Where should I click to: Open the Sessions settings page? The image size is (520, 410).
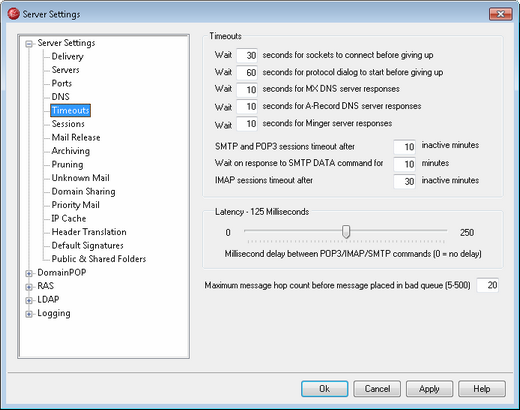point(68,124)
